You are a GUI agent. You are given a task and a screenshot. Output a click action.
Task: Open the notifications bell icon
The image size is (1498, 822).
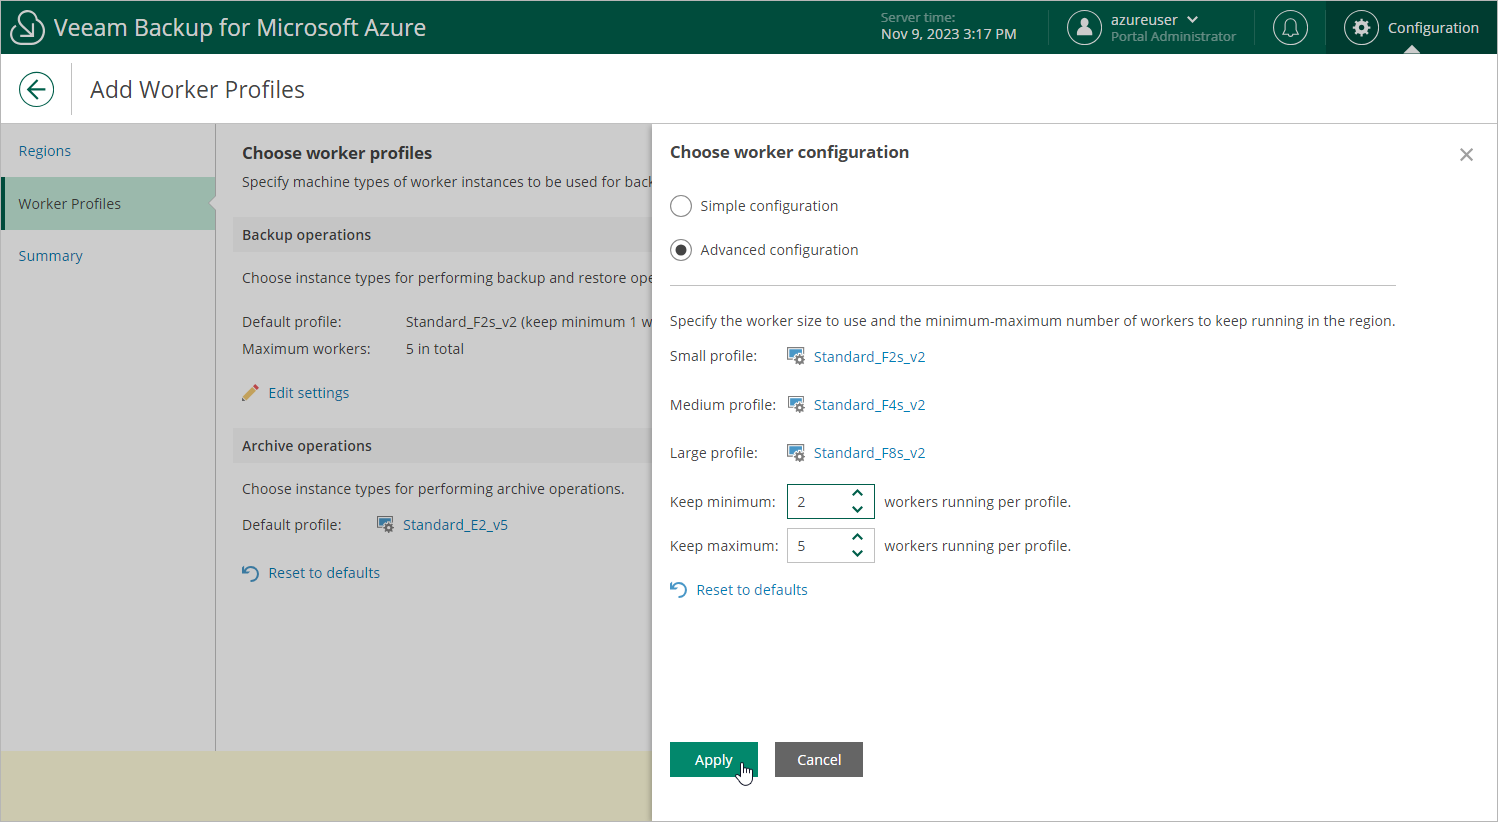click(x=1290, y=28)
